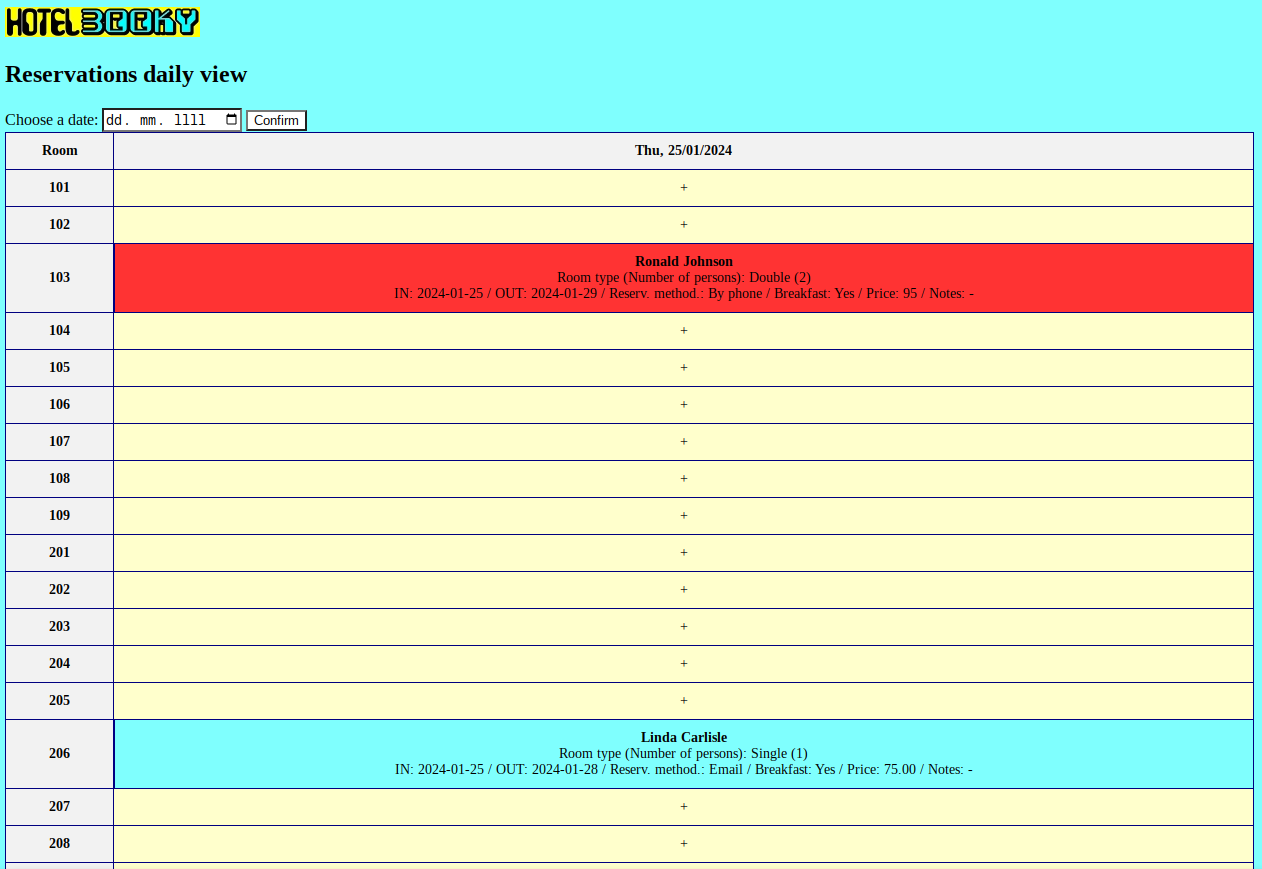This screenshot has width=1262, height=869.
Task: Click the Room column header
Action: click(60, 151)
